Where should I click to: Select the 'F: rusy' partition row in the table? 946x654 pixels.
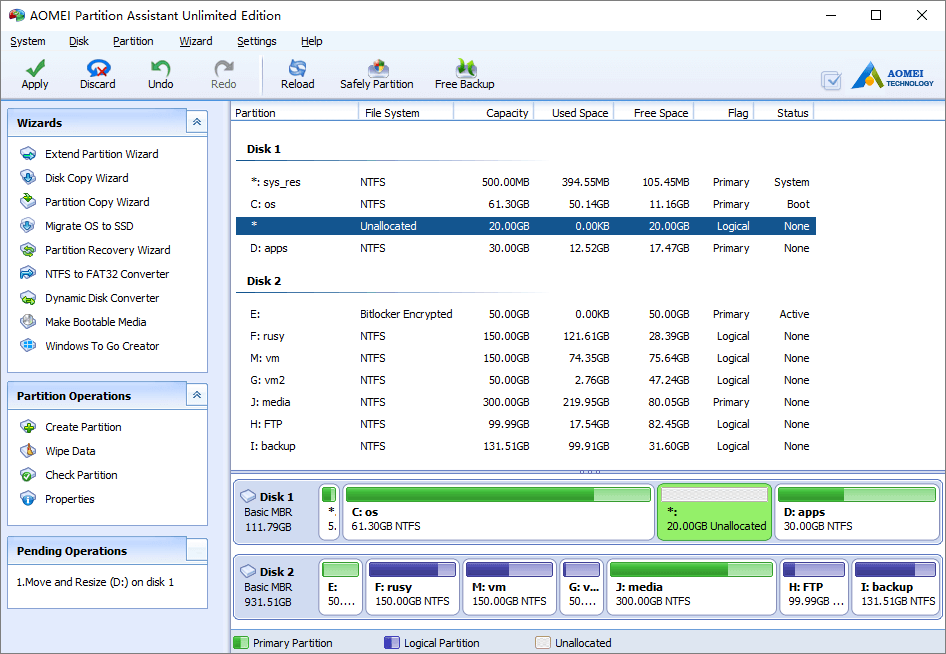point(525,336)
